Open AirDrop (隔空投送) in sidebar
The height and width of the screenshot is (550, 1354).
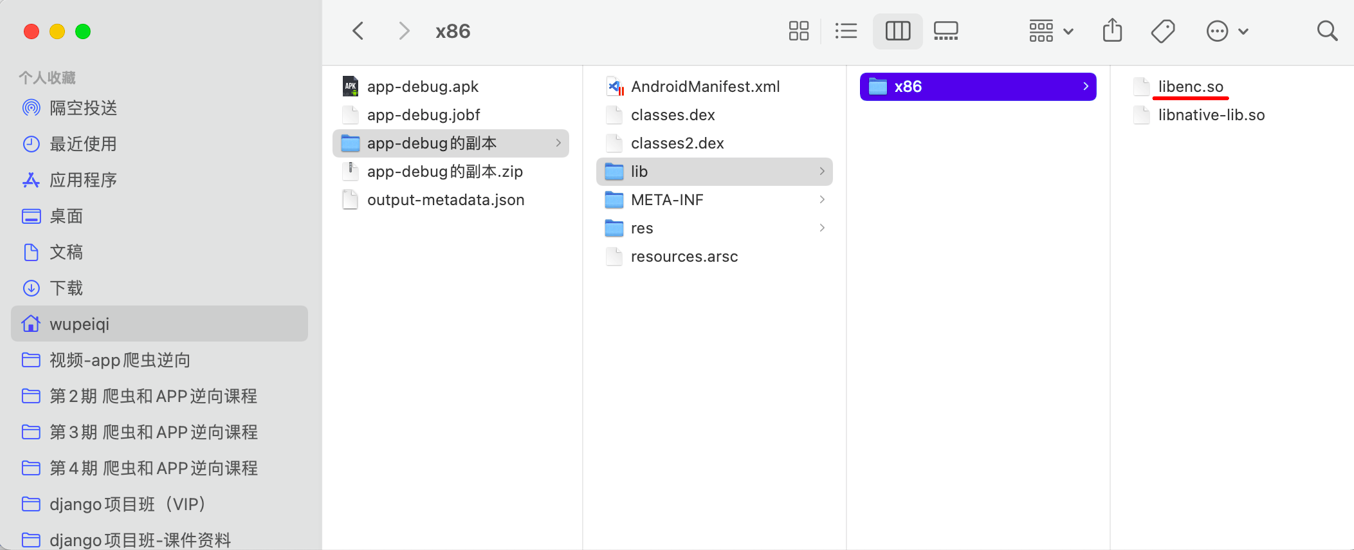click(x=84, y=108)
